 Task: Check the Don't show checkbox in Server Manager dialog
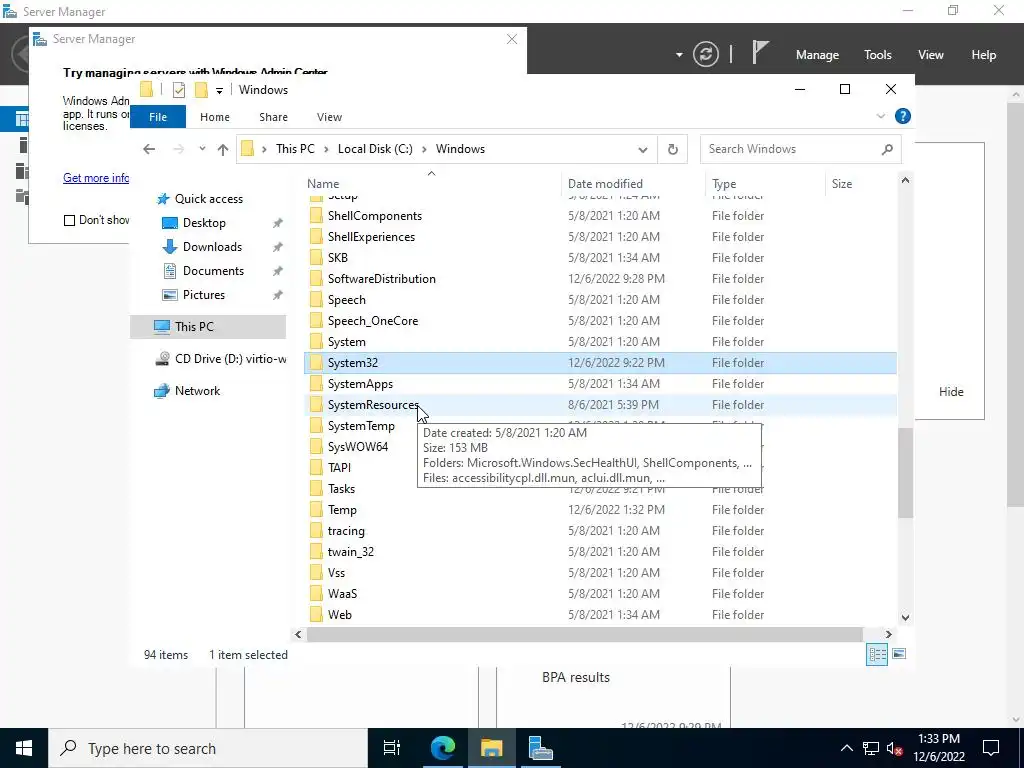69,220
